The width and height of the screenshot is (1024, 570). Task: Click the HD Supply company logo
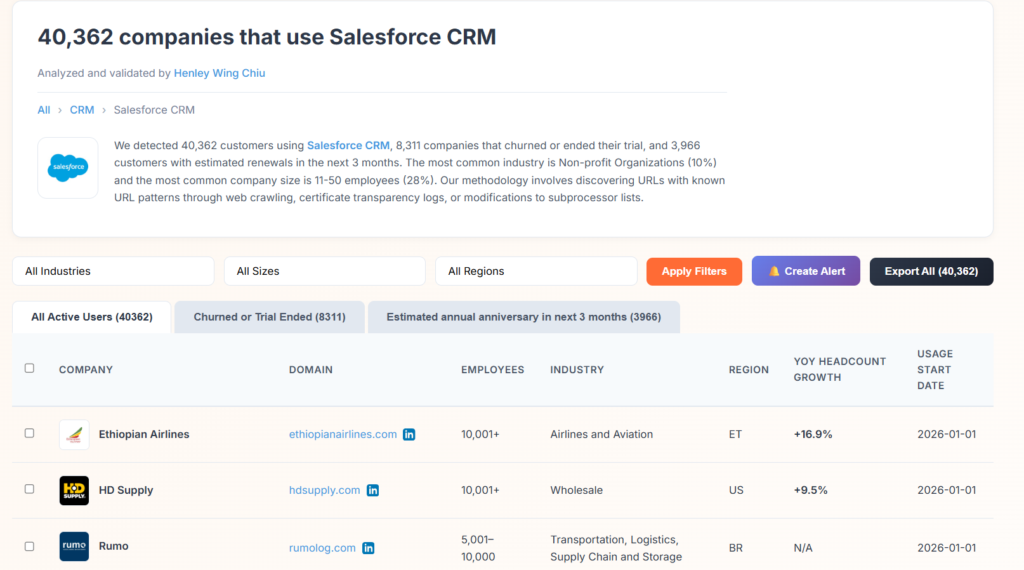(74, 491)
